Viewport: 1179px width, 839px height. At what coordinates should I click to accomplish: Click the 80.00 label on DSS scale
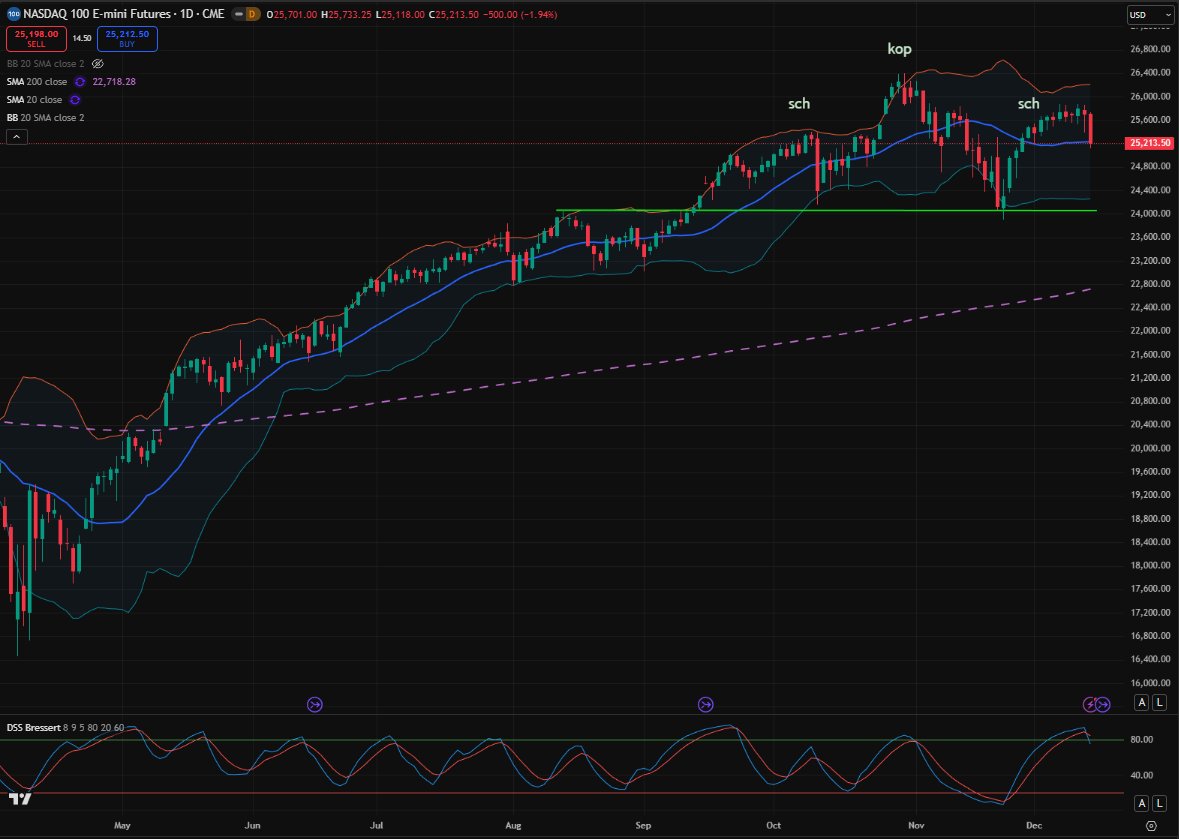coord(1143,740)
